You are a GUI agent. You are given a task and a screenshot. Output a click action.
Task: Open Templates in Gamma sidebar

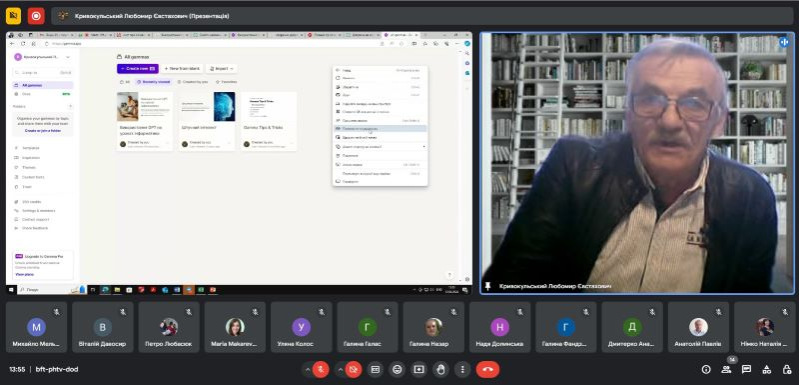tap(31, 148)
